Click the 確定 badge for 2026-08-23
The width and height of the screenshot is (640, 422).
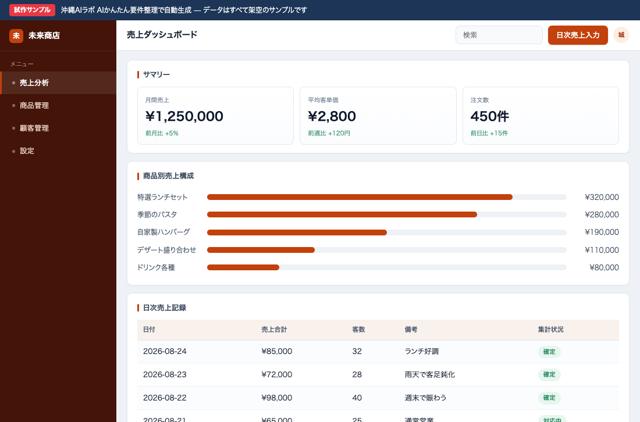click(549, 375)
